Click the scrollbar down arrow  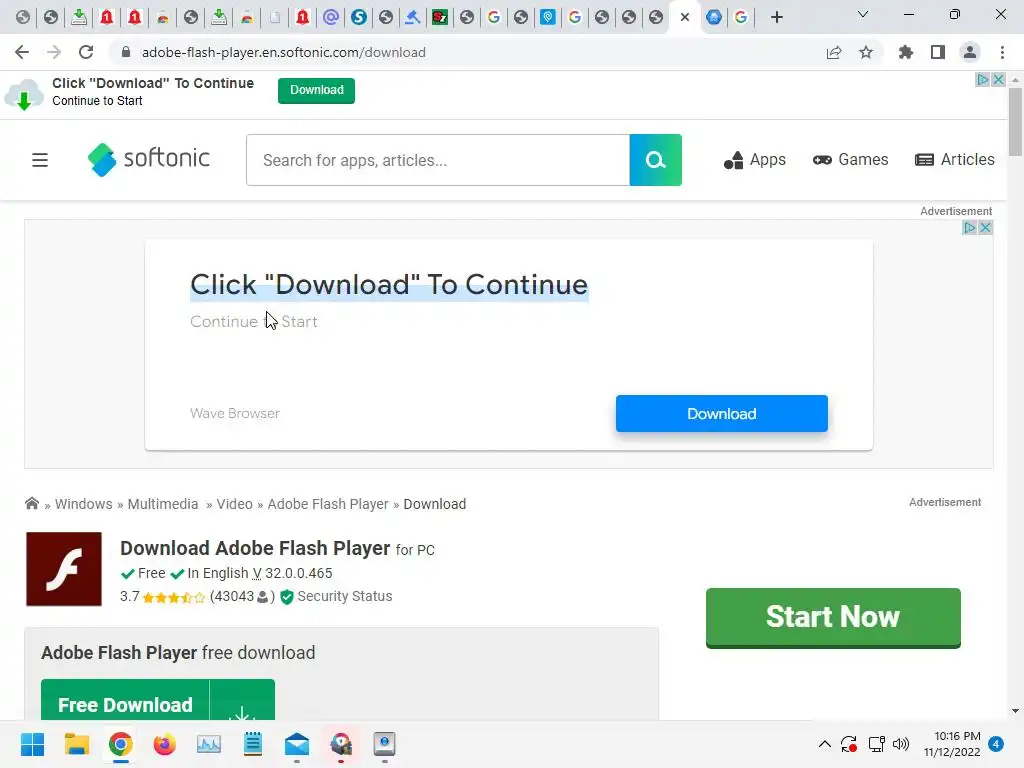1015,711
